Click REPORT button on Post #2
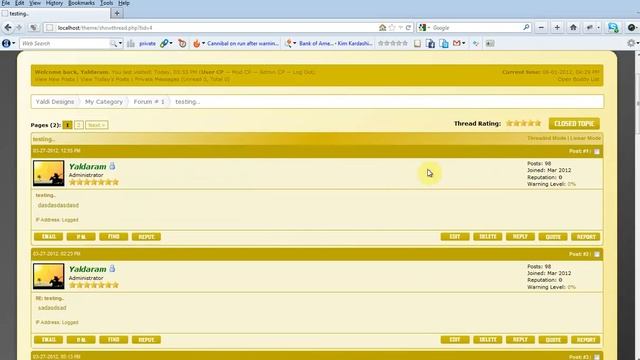This screenshot has width=640, height=360. 586,340
